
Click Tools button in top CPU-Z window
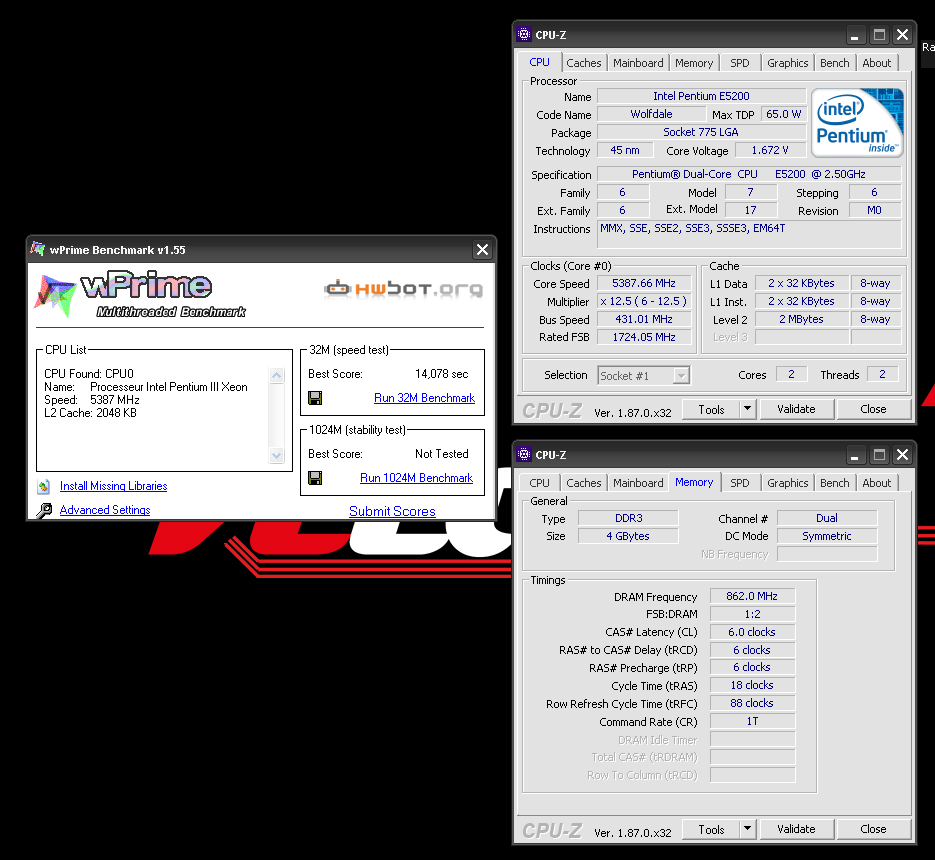coord(711,409)
